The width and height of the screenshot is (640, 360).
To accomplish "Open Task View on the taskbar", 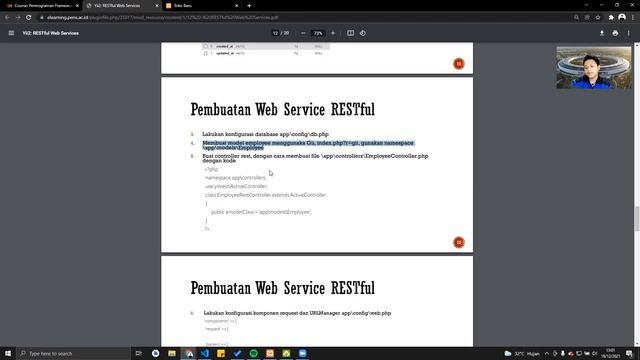I will coord(138,353).
